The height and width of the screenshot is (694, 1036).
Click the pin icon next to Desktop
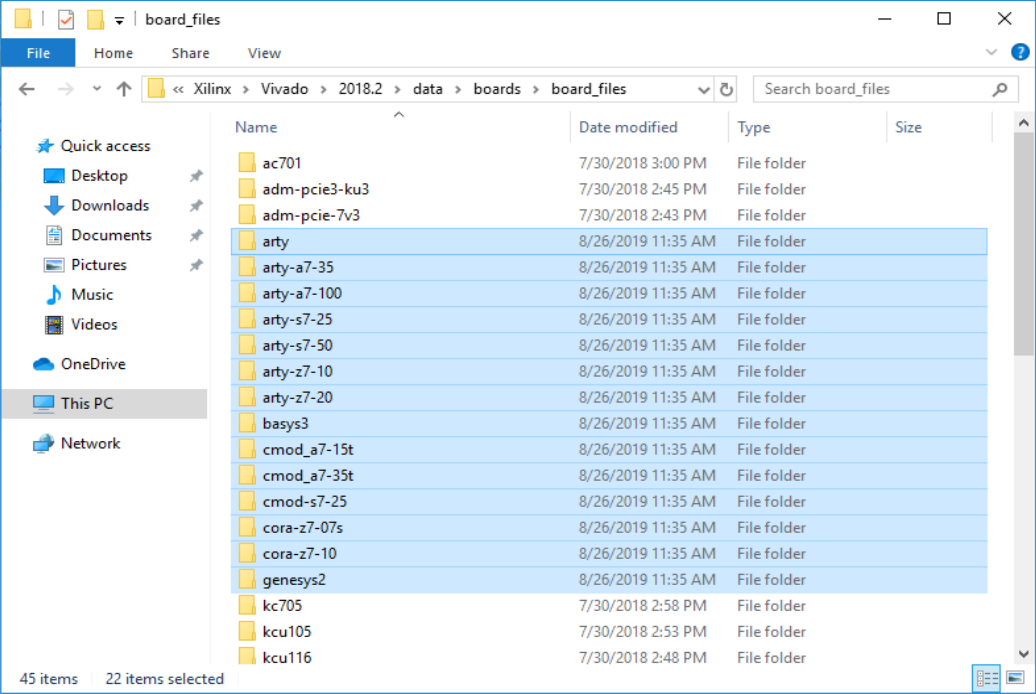coord(196,176)
